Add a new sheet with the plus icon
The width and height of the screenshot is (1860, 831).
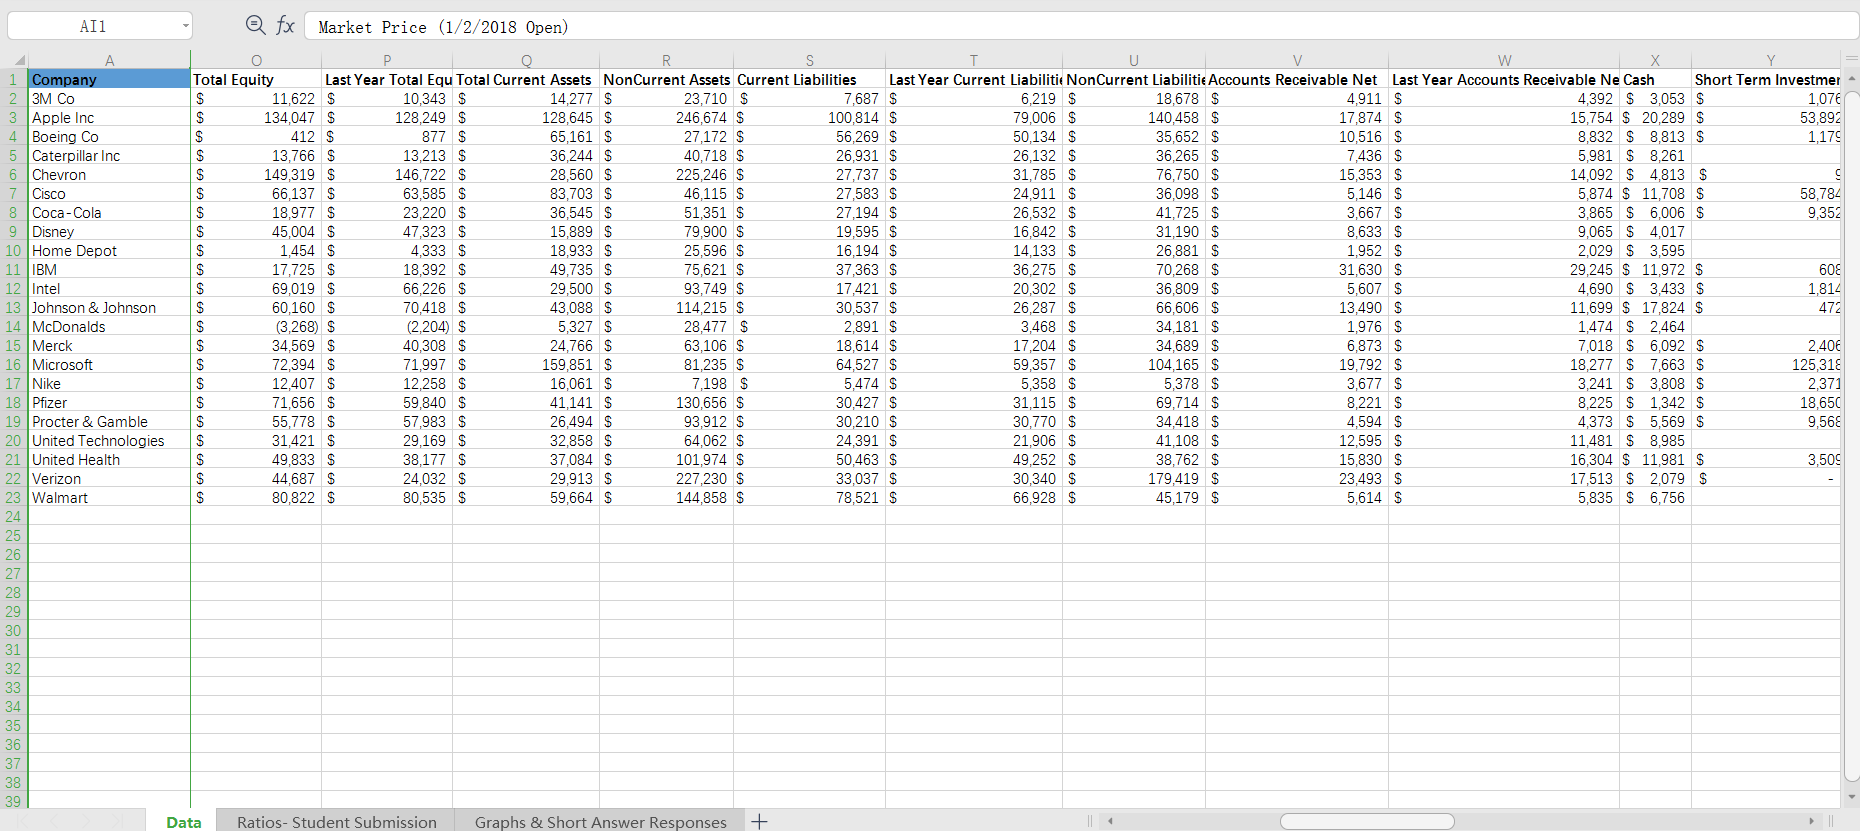pos(760,821)
